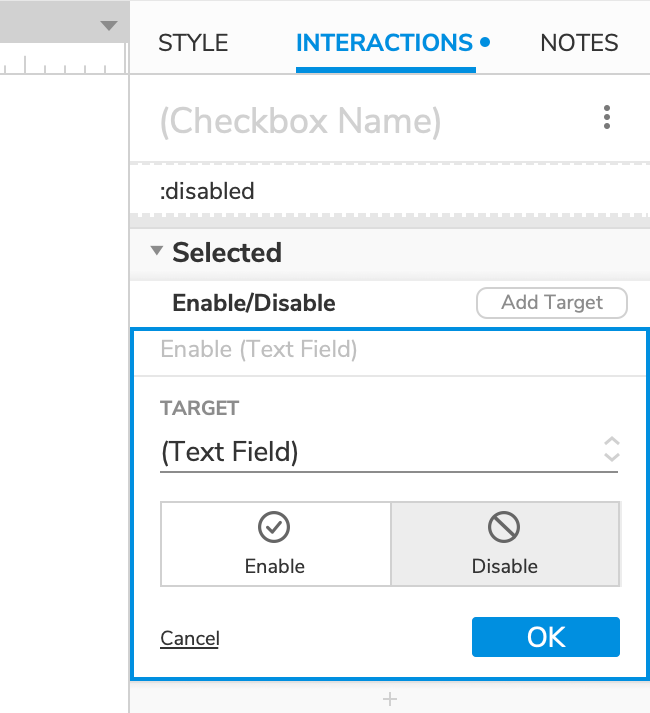This screenshot has height=713, width=650.
Task: Switch to the STYLE tab
Action: (x=193, y=43)
